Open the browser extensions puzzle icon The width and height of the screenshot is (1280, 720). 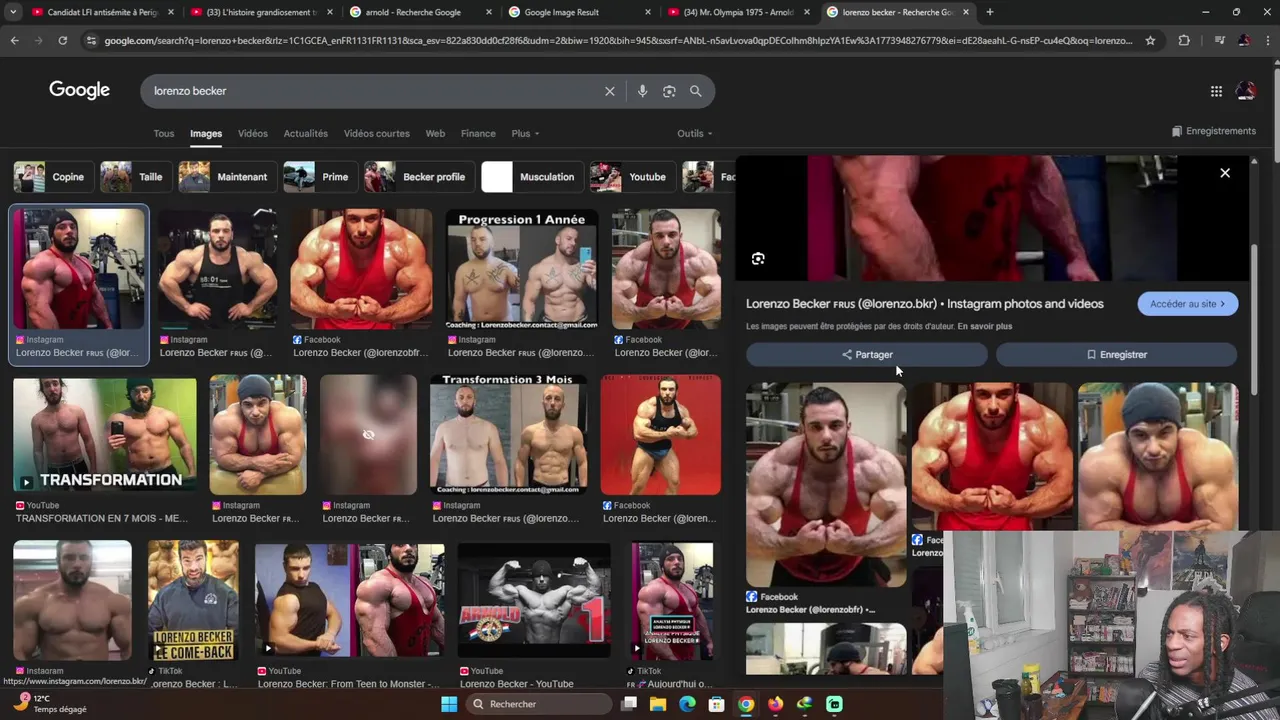(1184, 40)
